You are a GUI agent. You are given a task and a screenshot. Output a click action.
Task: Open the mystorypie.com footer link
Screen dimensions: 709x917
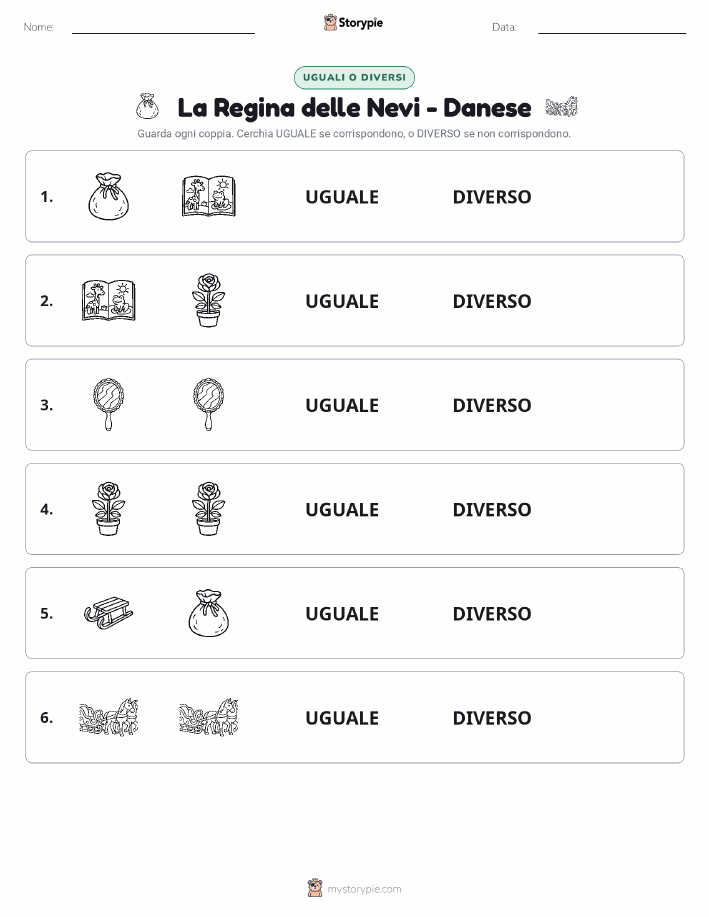tap(364, 889)
